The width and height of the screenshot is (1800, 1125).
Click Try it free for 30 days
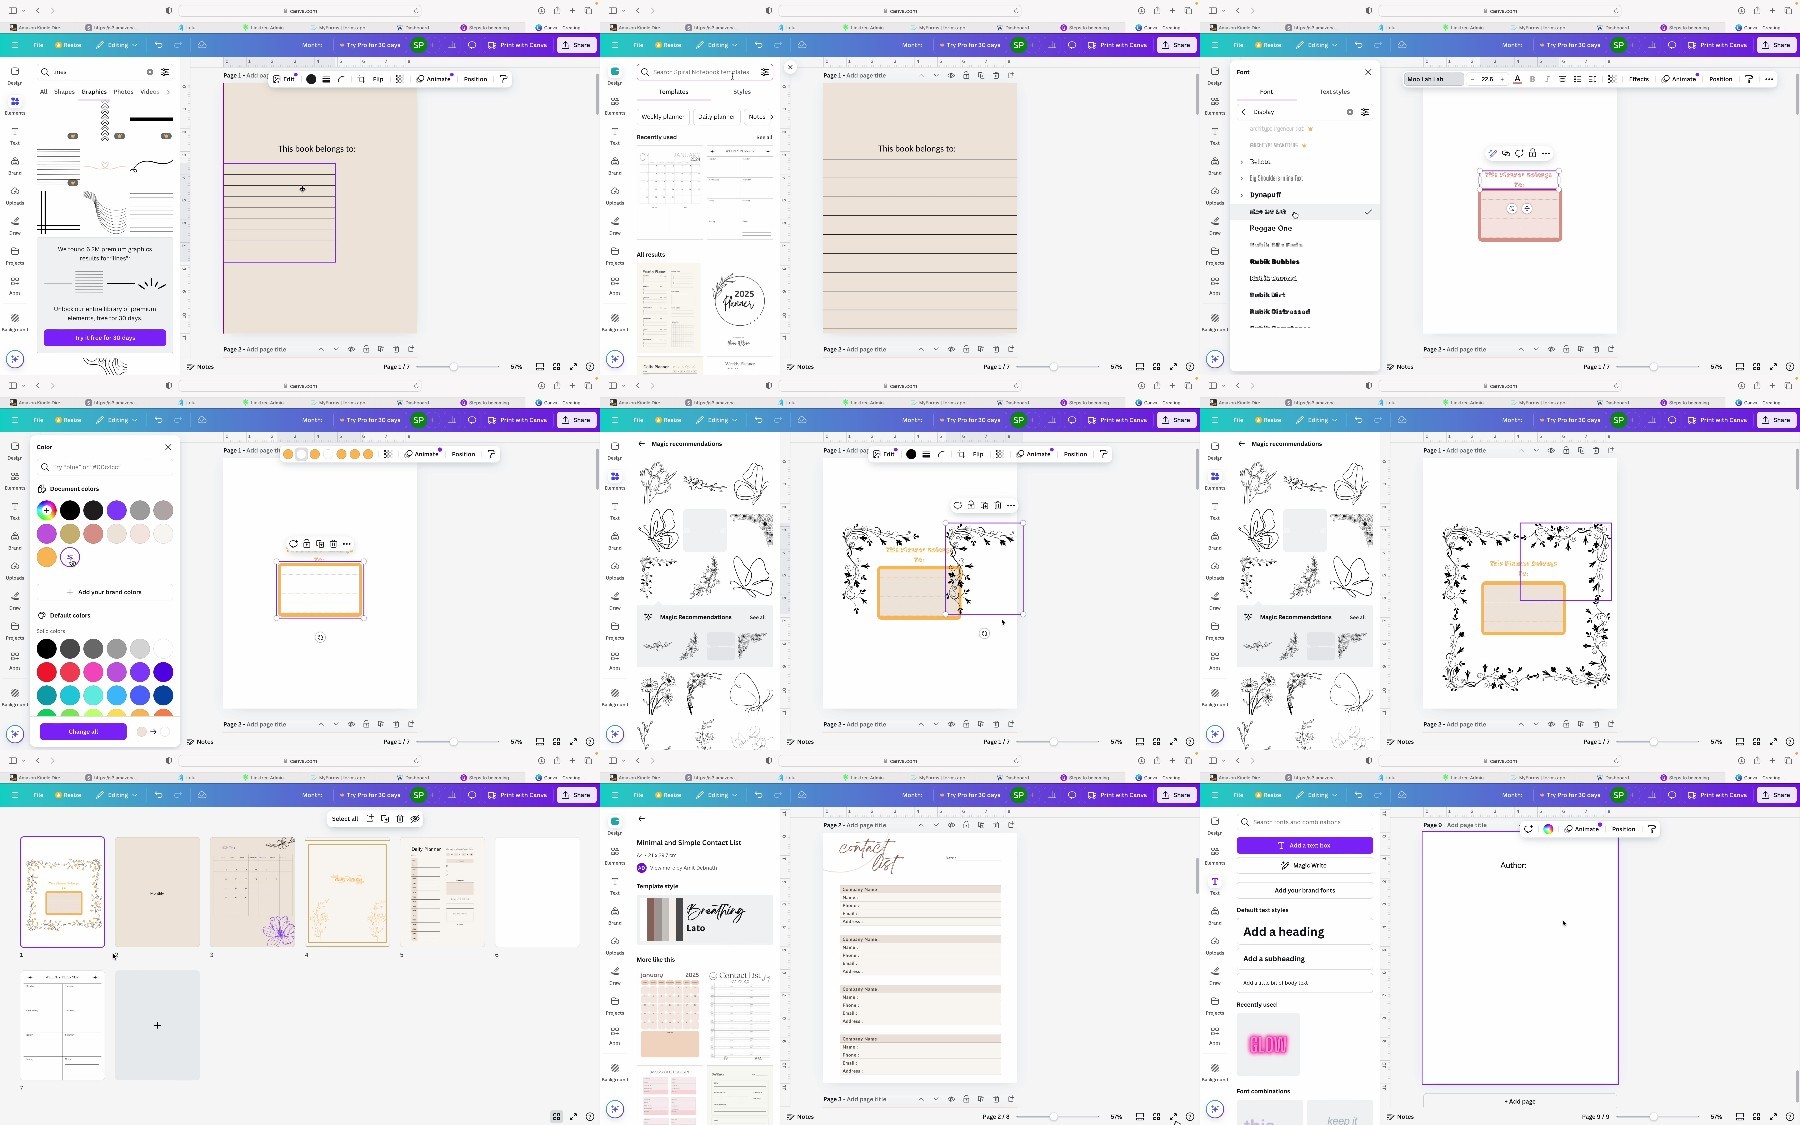104,338
